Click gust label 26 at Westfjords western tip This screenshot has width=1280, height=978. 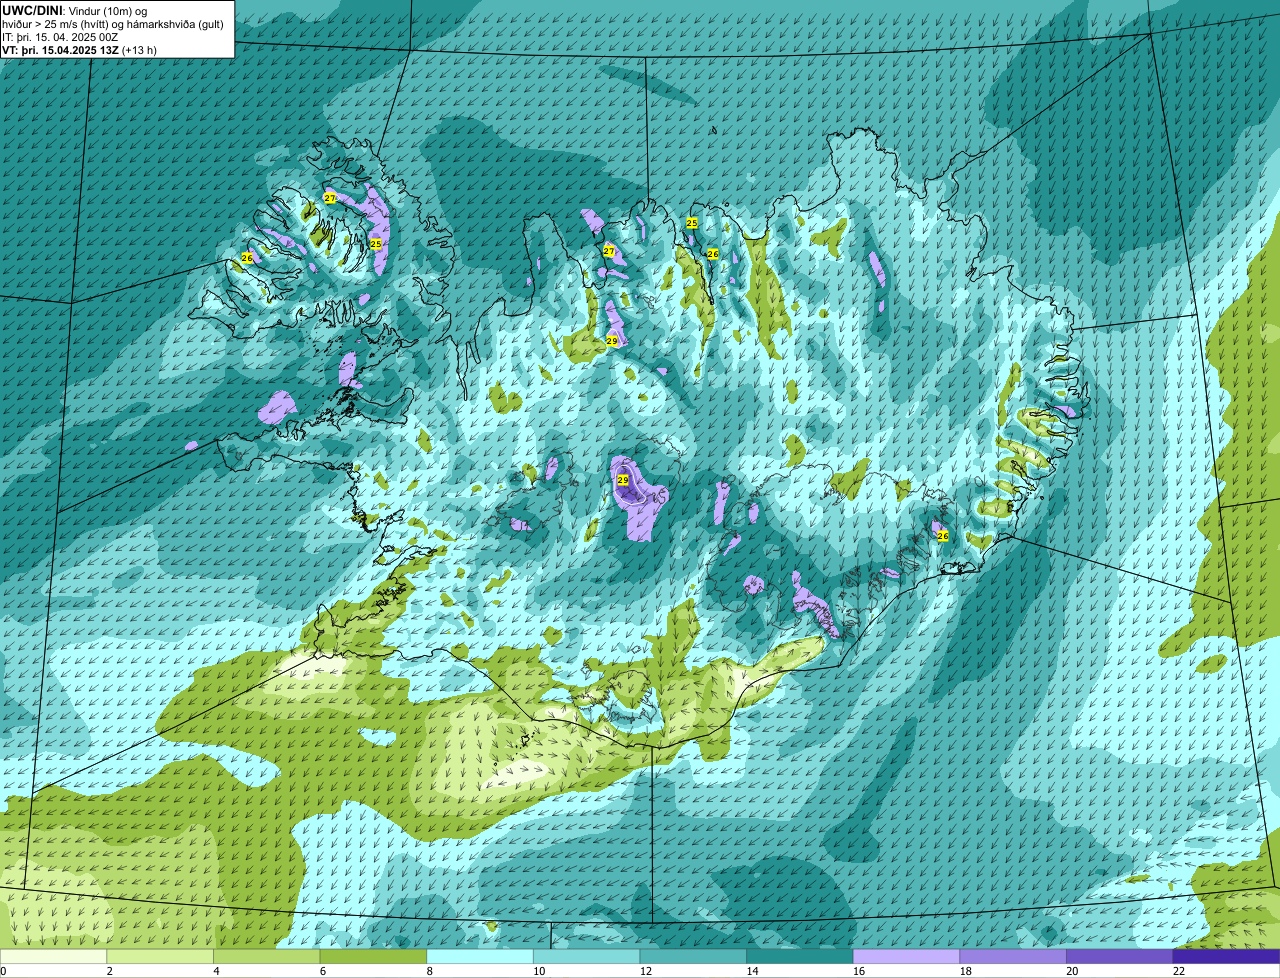[247, 258]
